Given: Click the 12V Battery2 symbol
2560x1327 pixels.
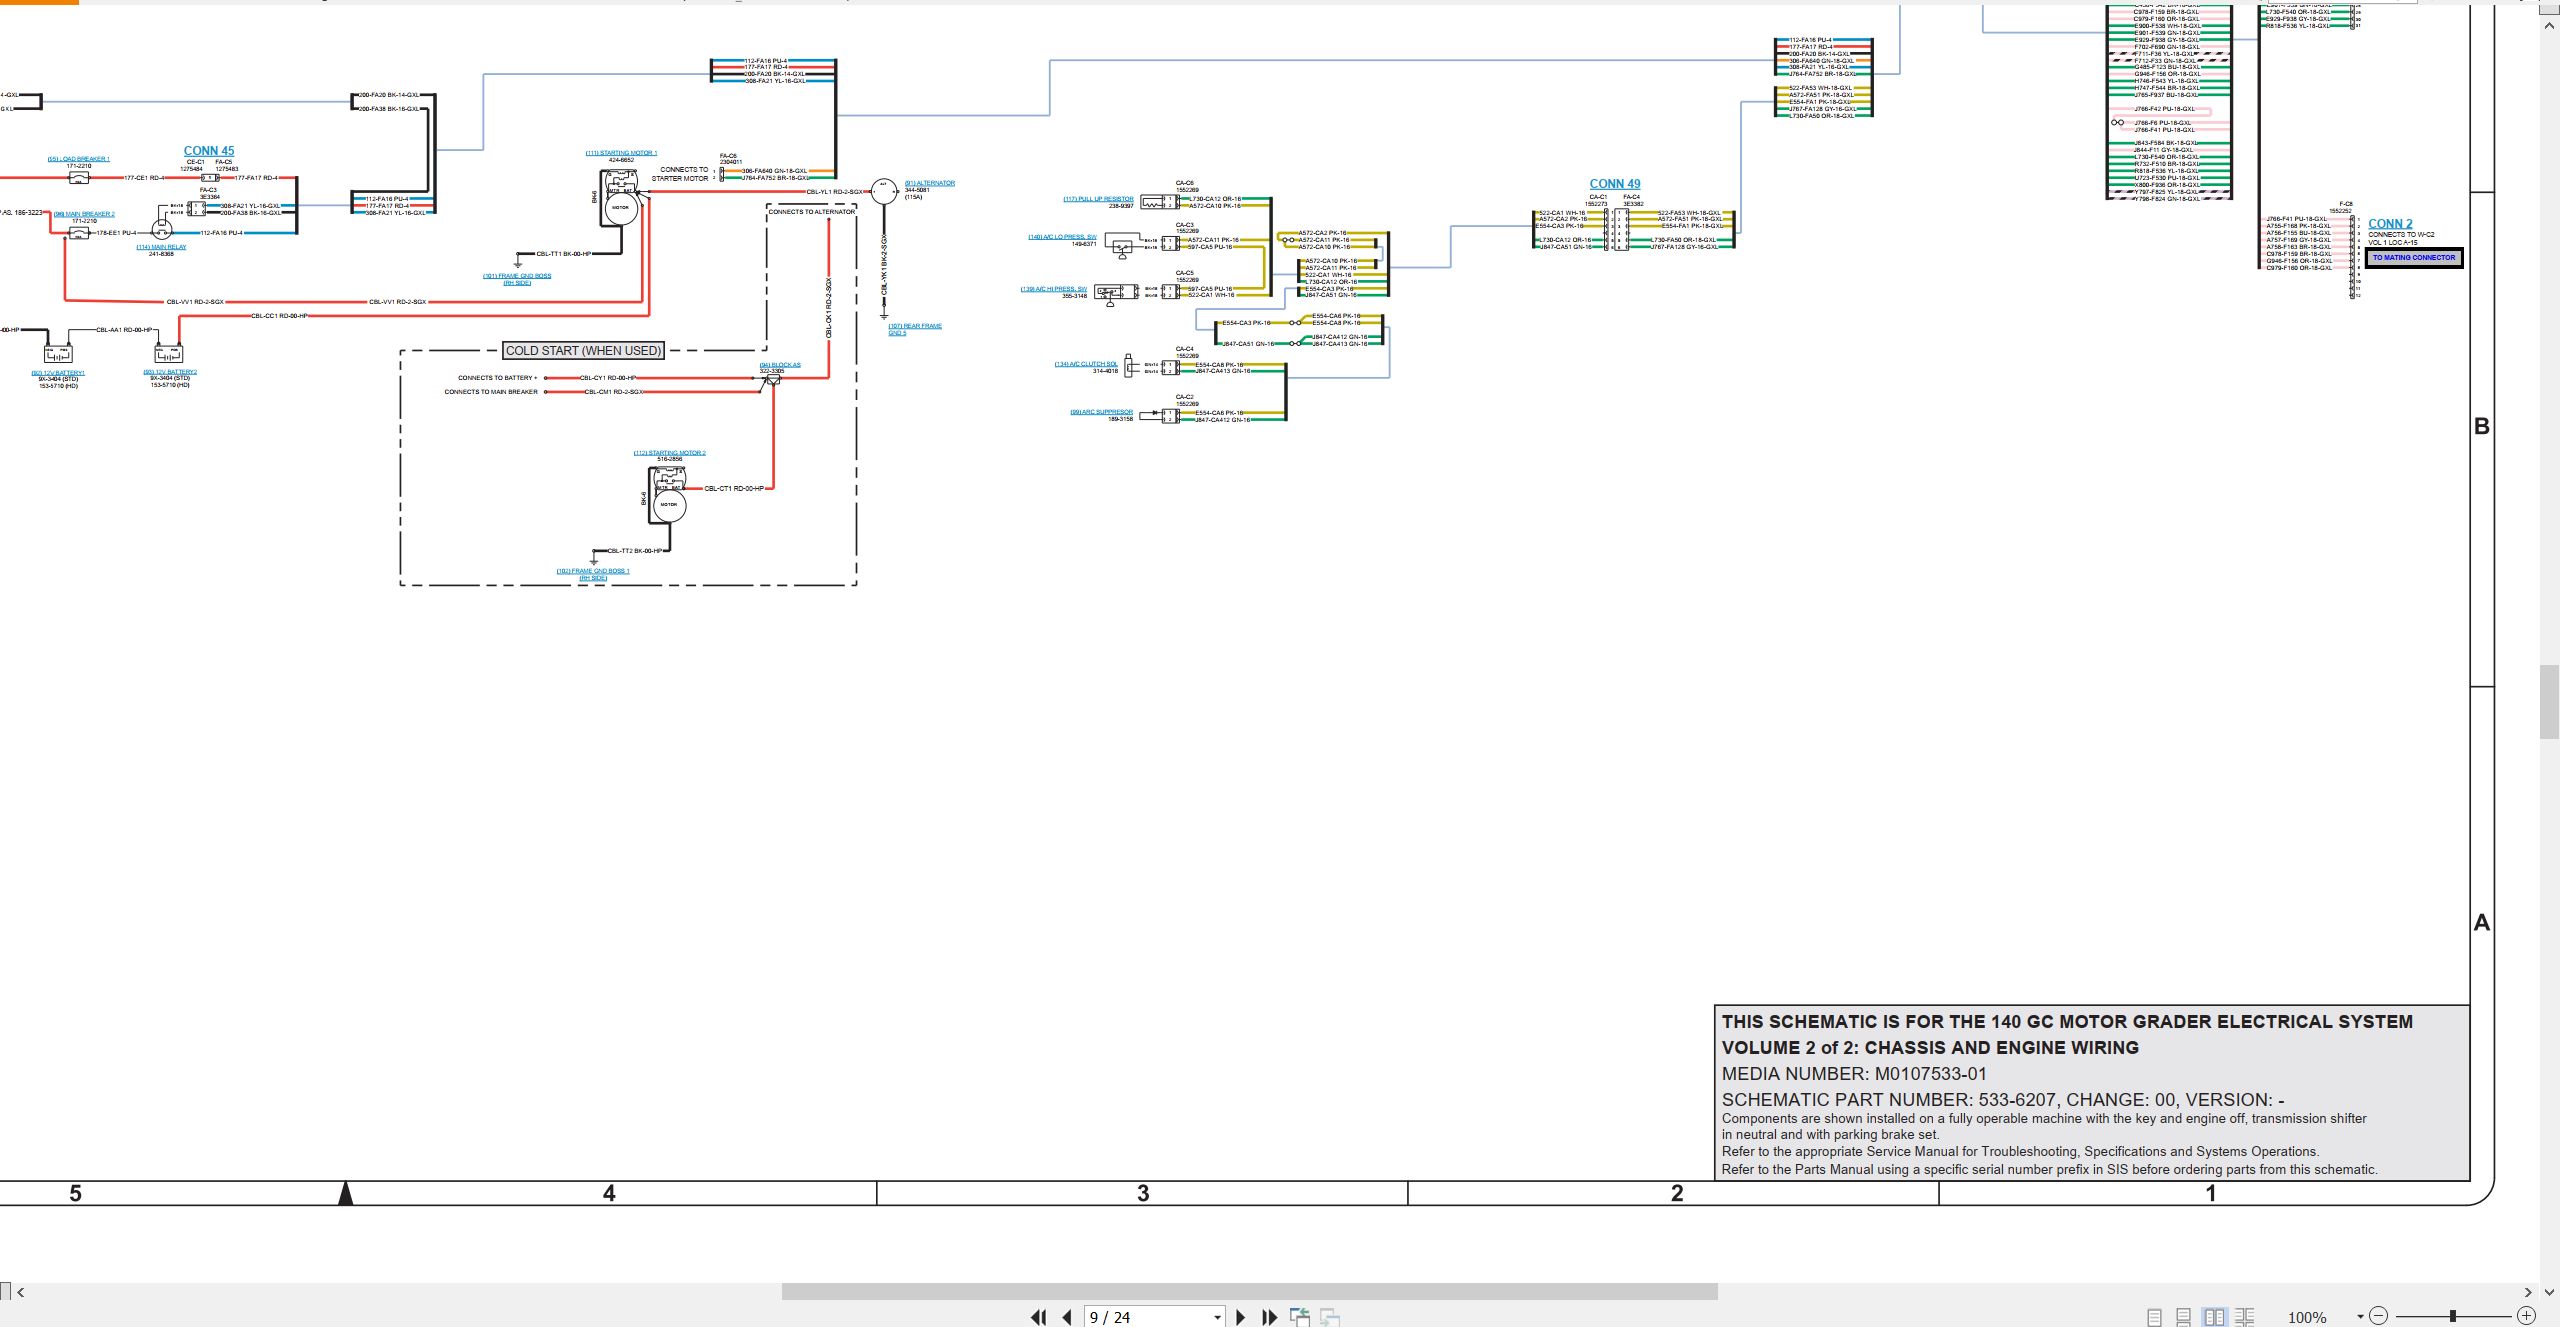Looking at the screenshot, I should pyautogui.click(x=168, y=353).
